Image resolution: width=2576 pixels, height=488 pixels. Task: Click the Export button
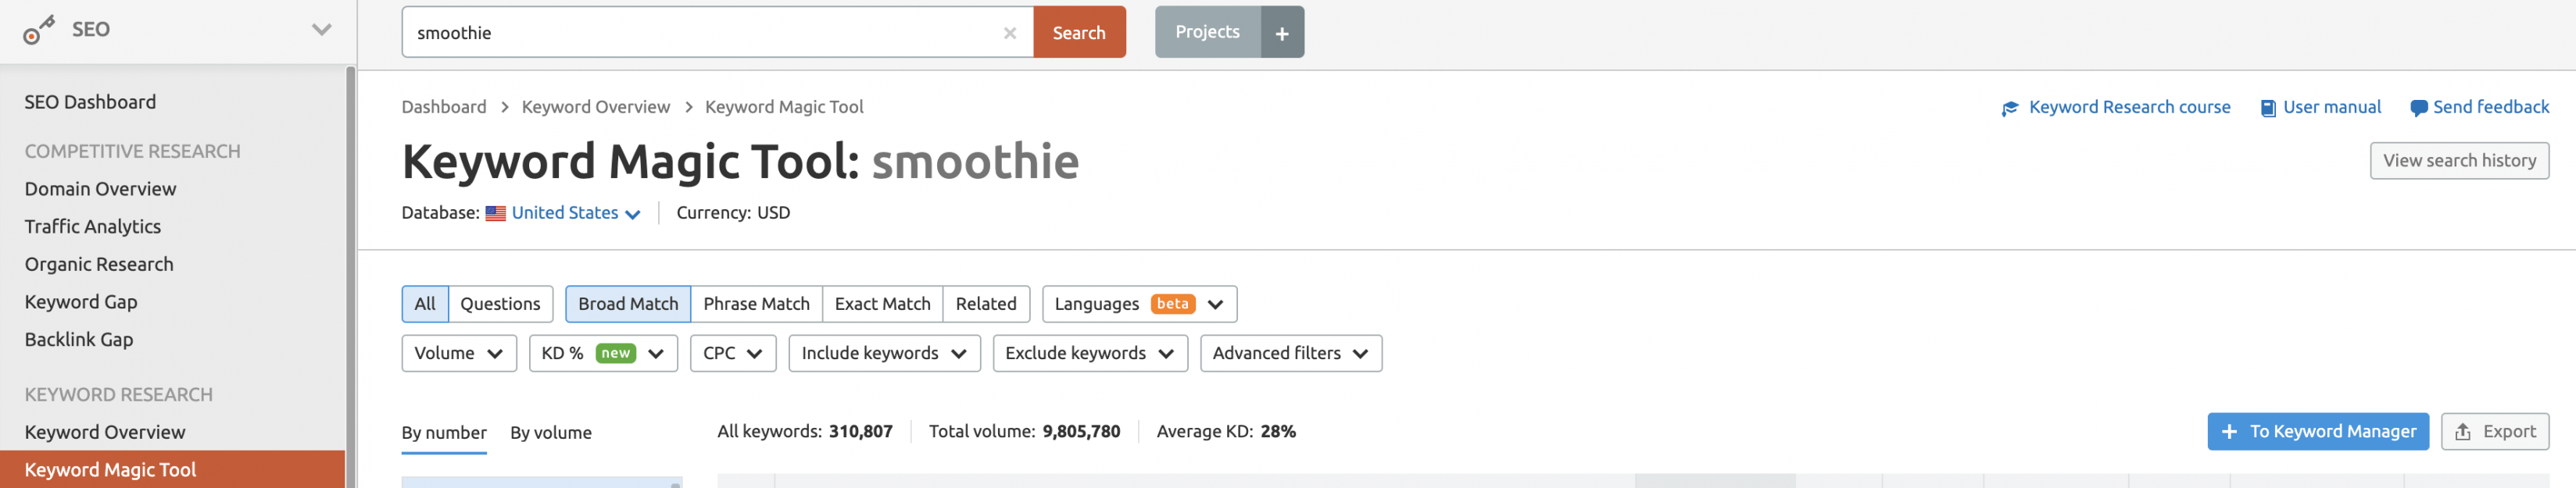[2495, 432]
